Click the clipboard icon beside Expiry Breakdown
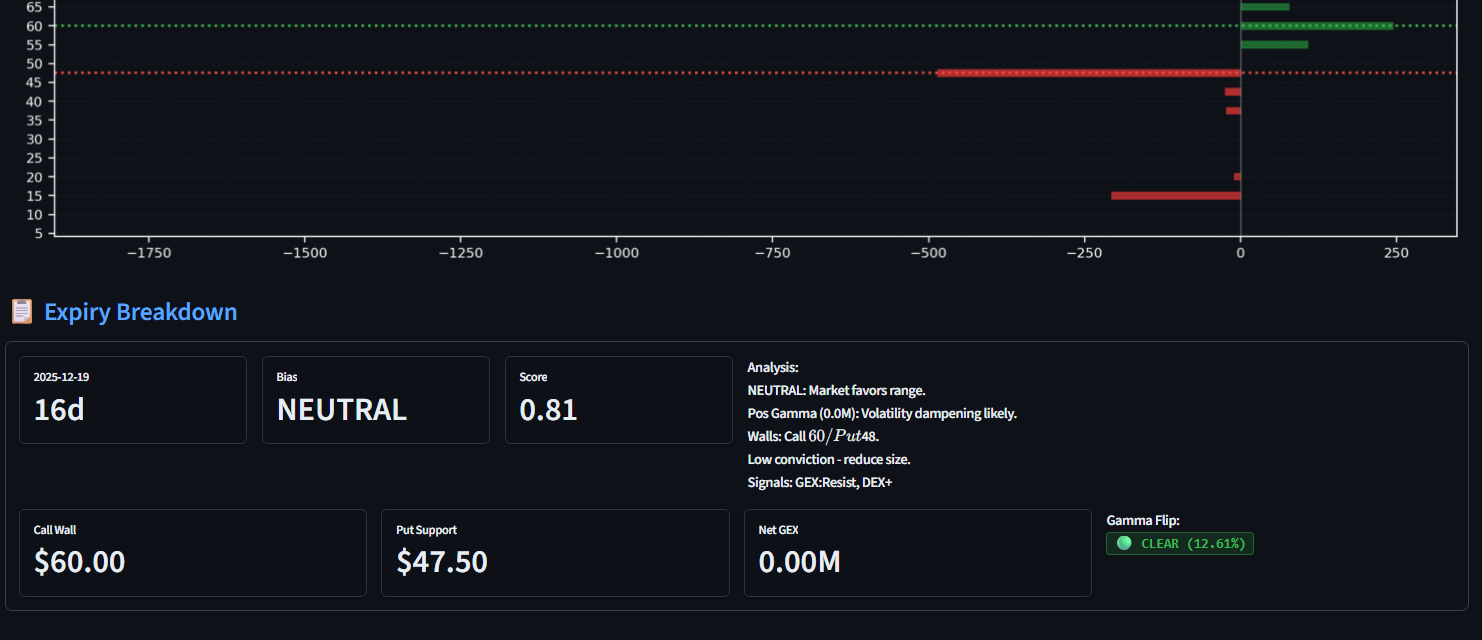The width and height of the screenshot is (1482, 640). (22, 312)
